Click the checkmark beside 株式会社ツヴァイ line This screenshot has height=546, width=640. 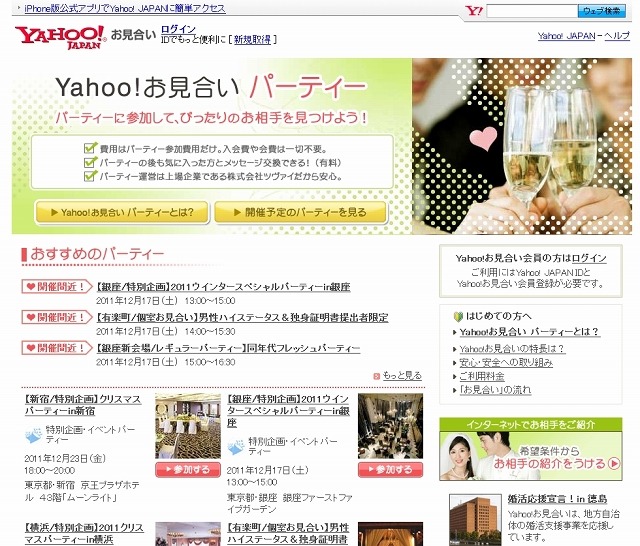90,176
